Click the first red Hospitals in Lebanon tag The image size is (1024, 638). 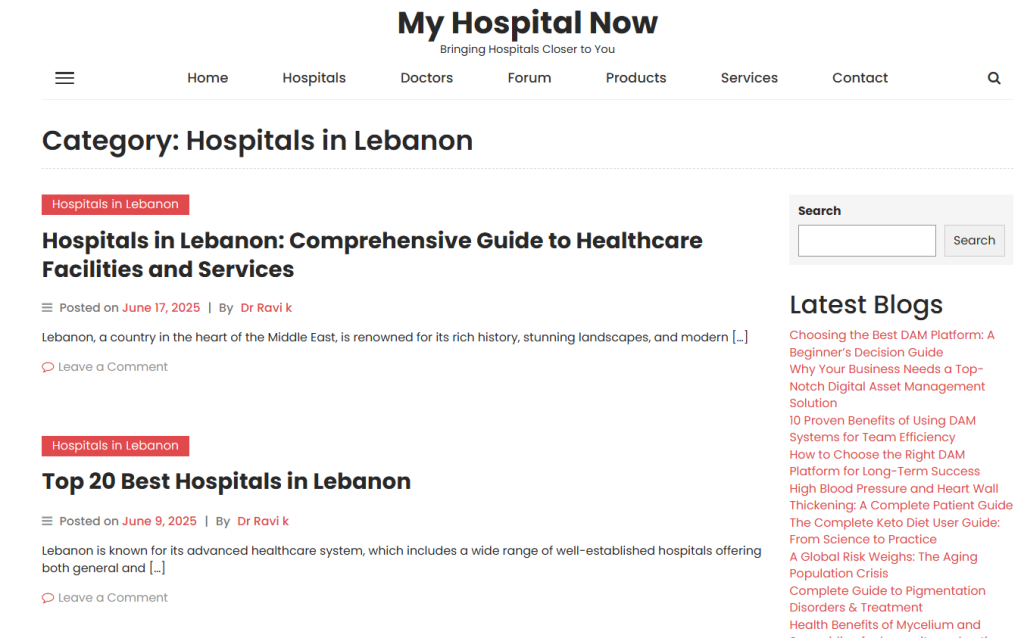click(116, 204)
